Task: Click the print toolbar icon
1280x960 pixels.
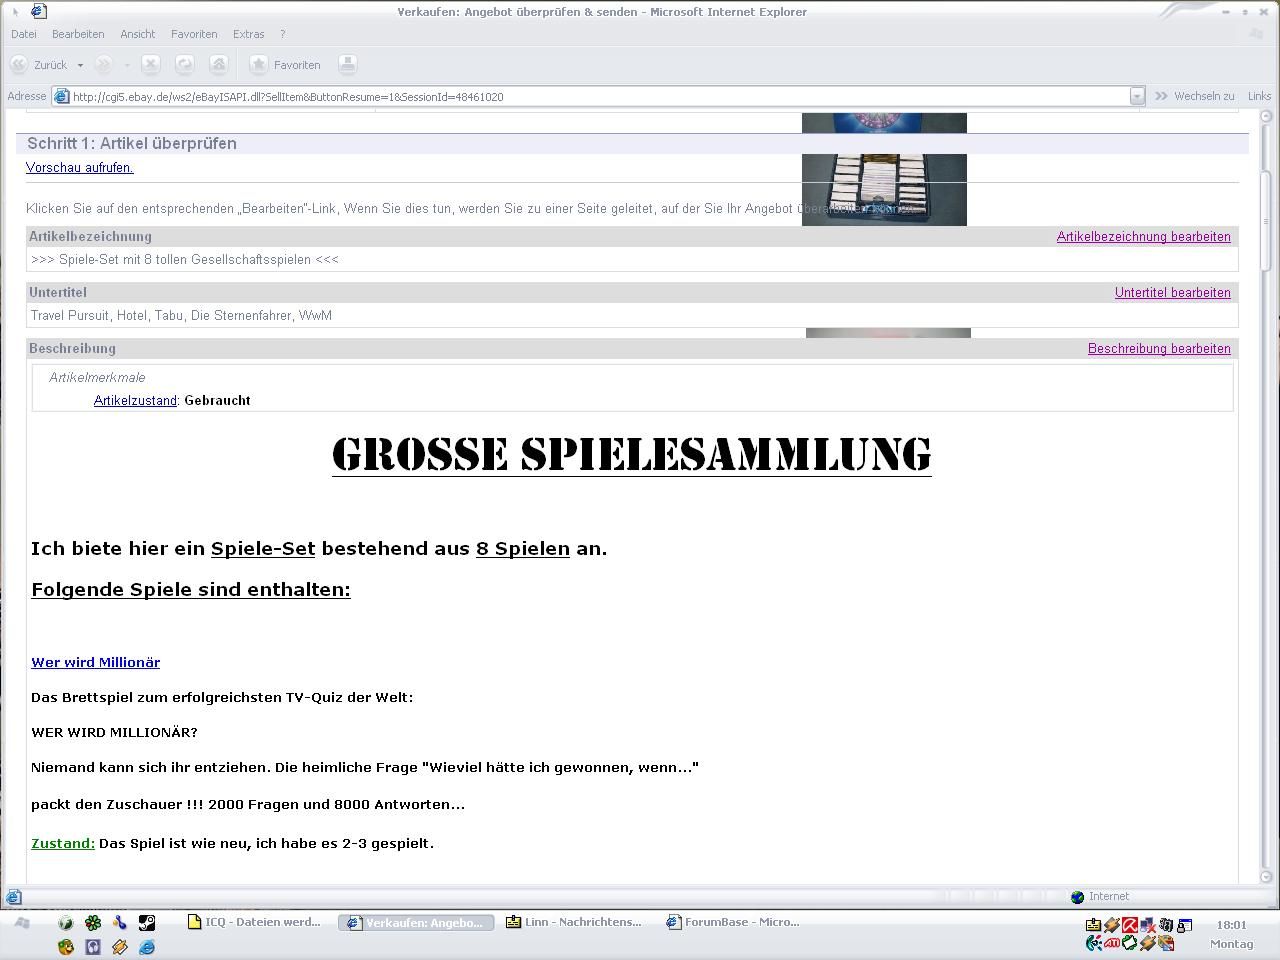Action: coord(347,64)
